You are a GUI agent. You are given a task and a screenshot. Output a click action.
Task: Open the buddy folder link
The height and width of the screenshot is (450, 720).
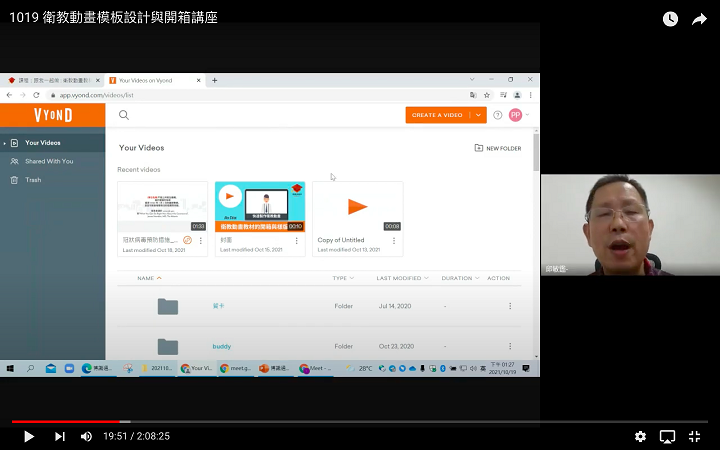pyautogui.click(x=221, y=346)
